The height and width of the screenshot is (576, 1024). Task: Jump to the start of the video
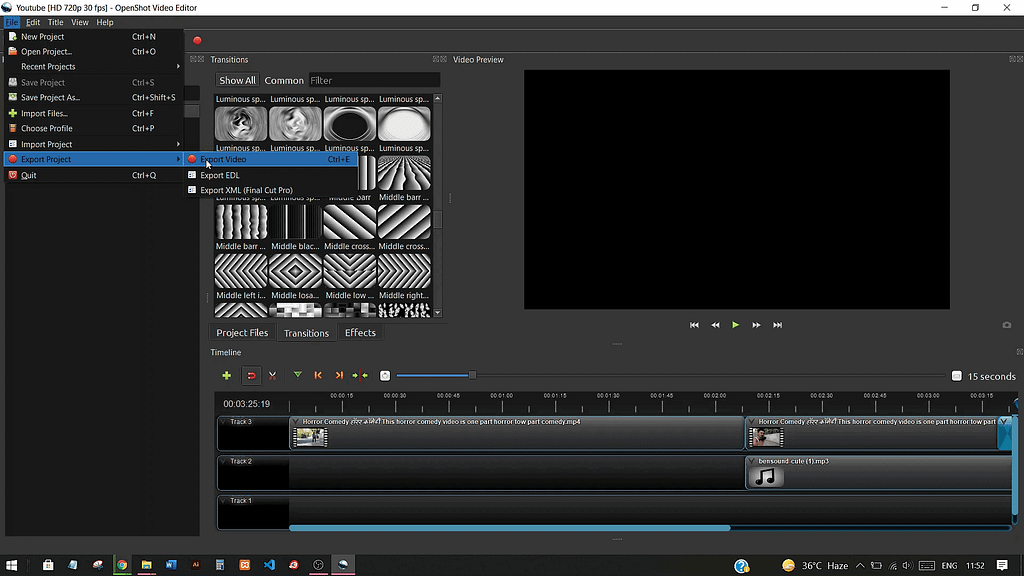(694, 324)
